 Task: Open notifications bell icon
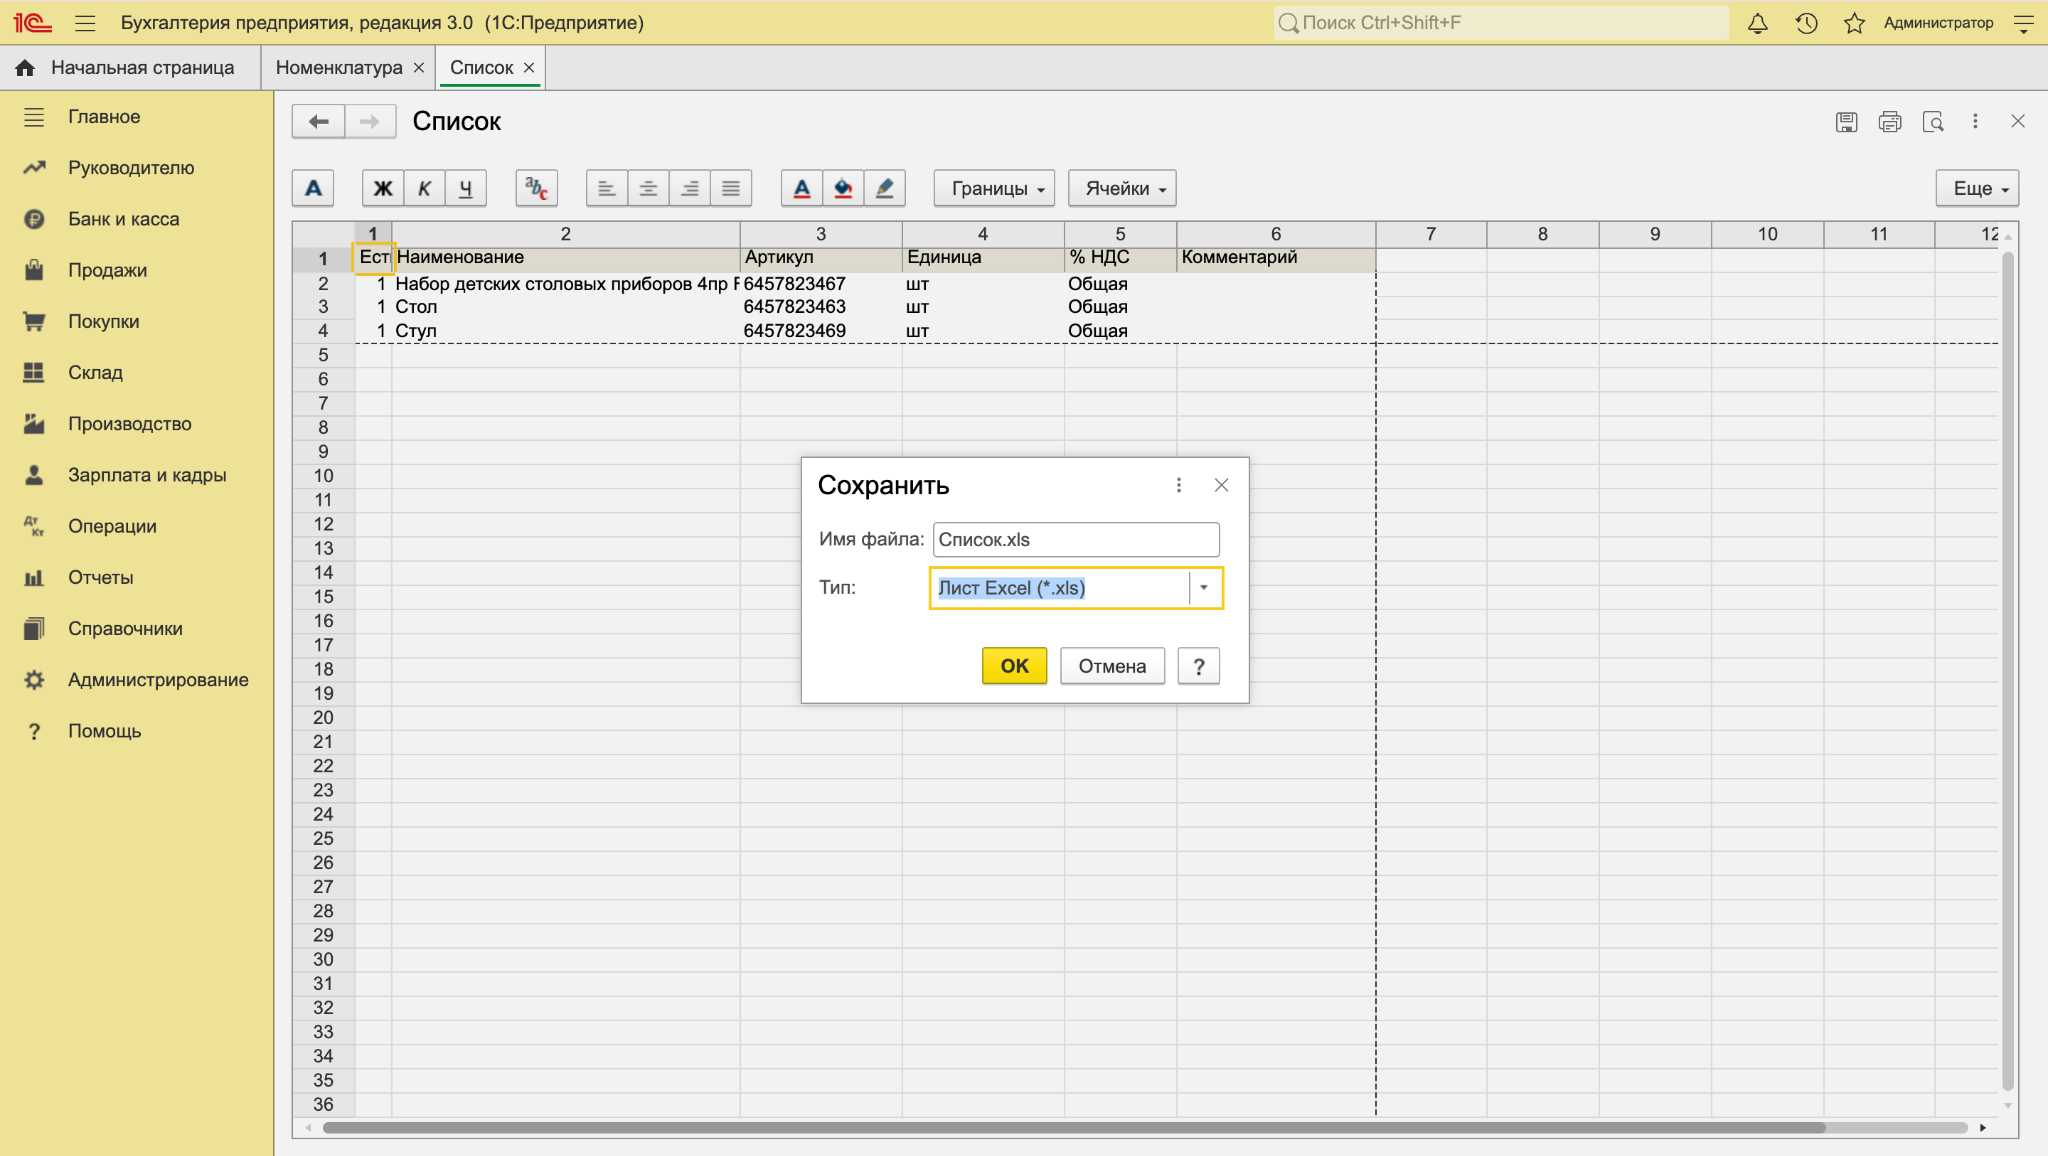(1757, 22)
